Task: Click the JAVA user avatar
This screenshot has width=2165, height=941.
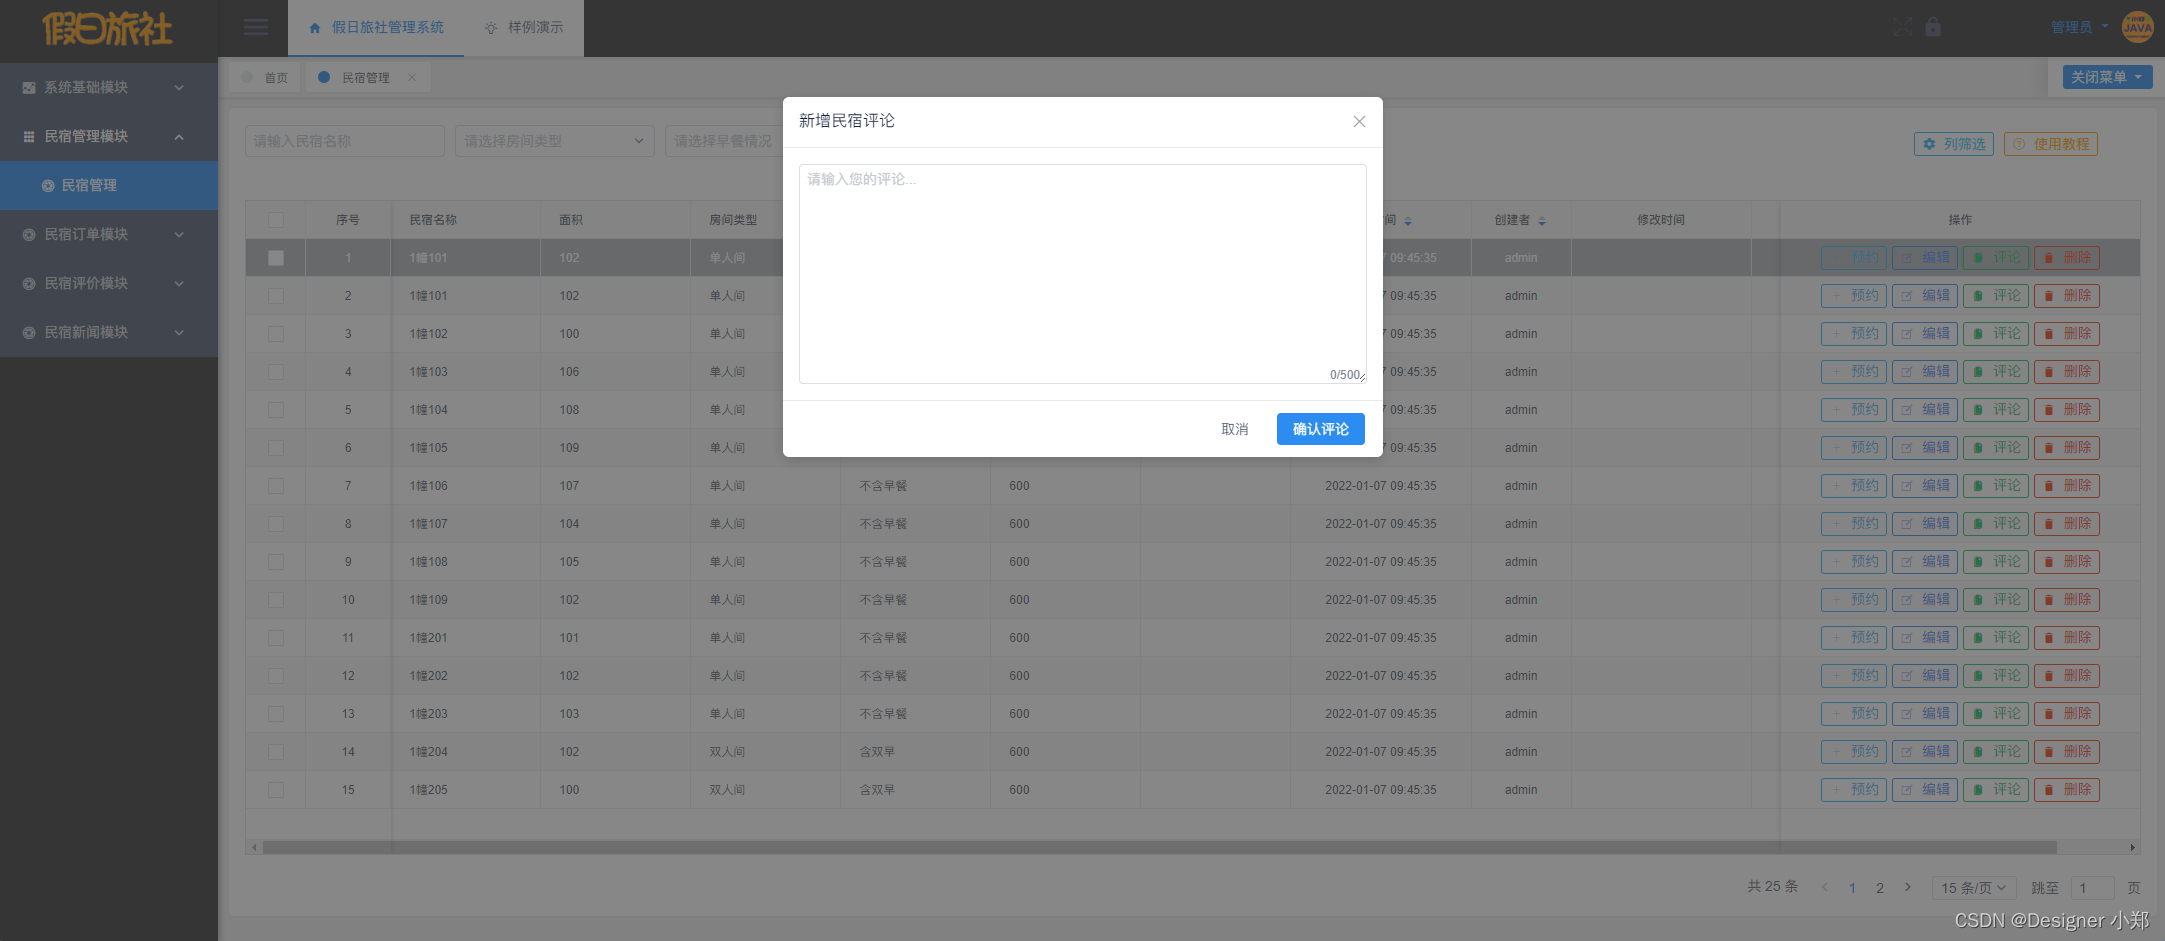Action: (x=2138, y=27)
